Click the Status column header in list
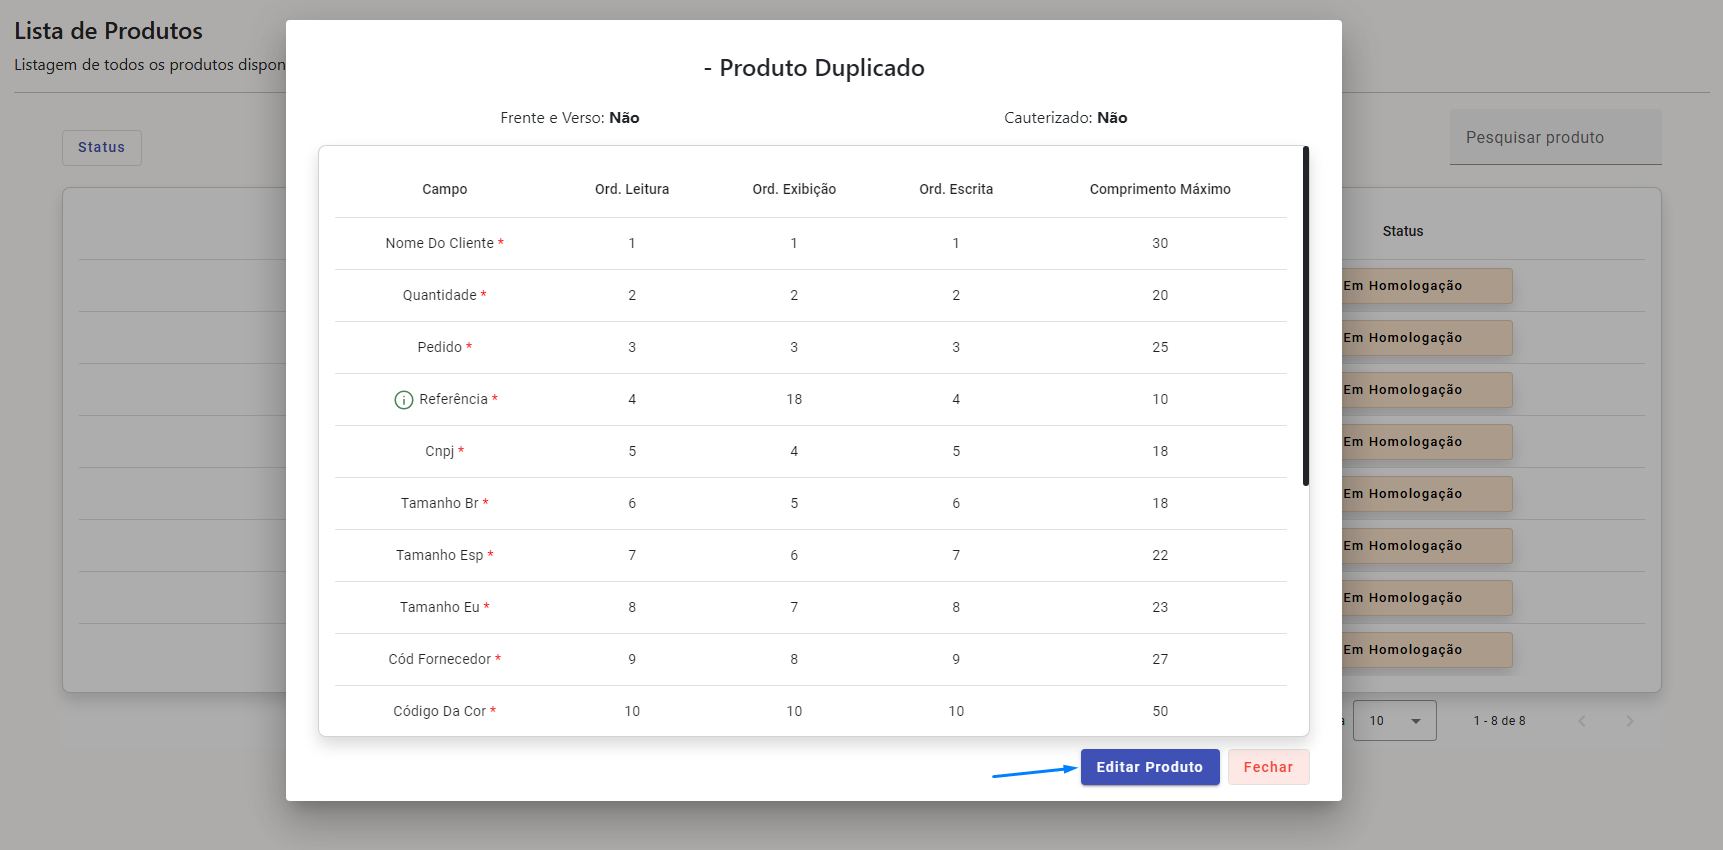 pos(1402,231)
